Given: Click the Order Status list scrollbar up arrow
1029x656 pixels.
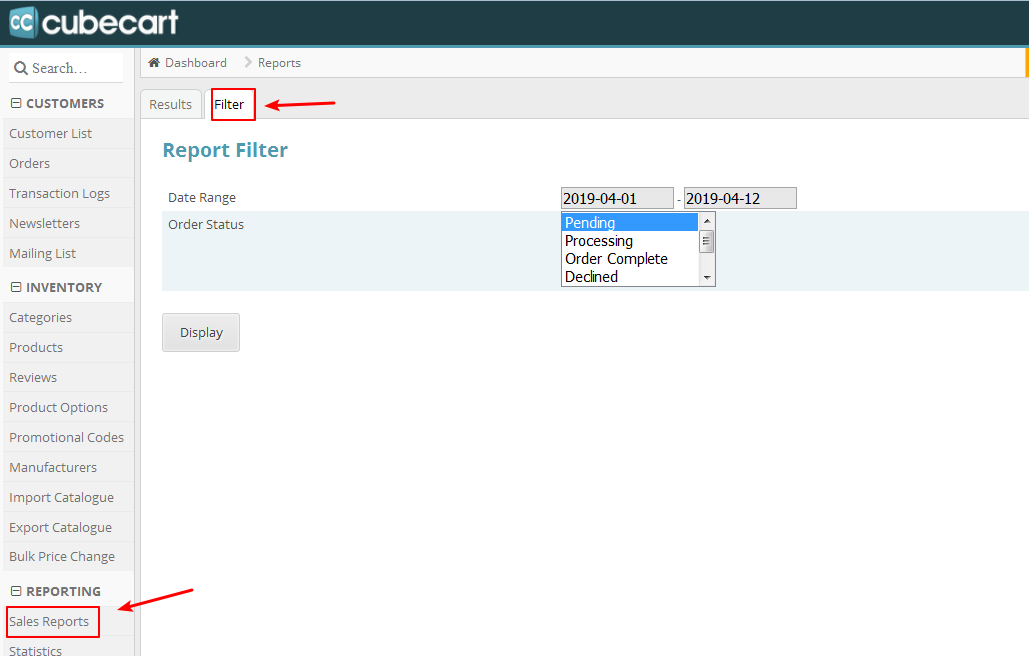Looking at the screenshot, I should click(x=706, y=221).
